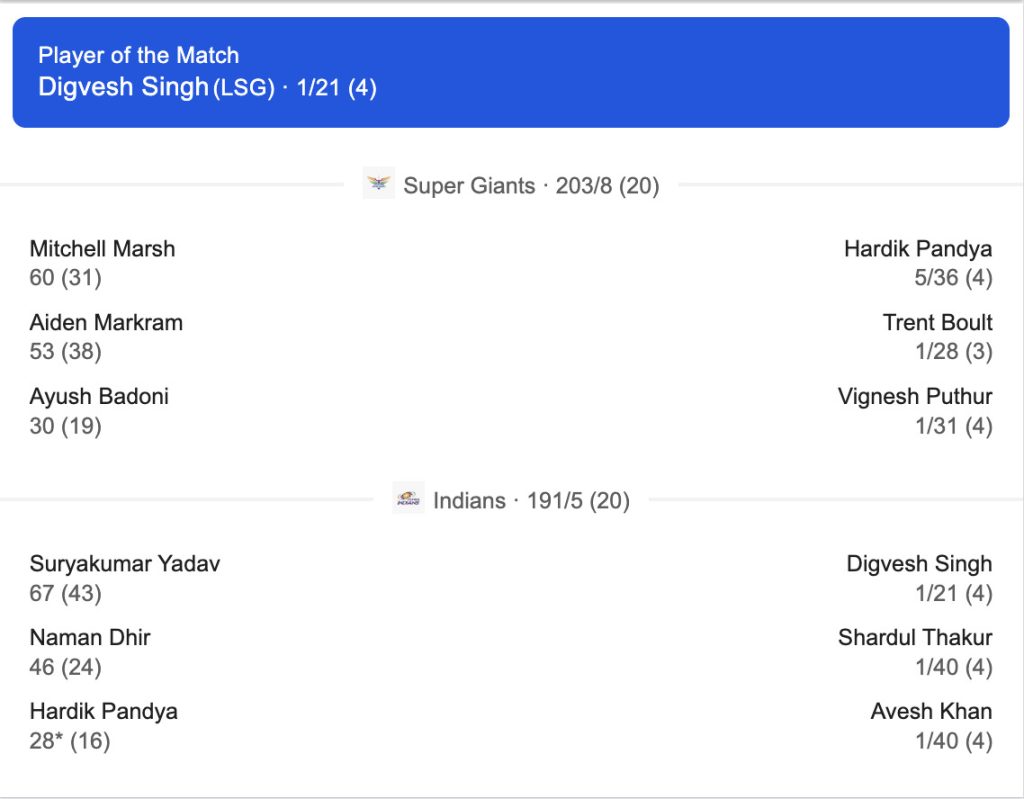Open Mitchell Marsh's player name

pos(102,249)
